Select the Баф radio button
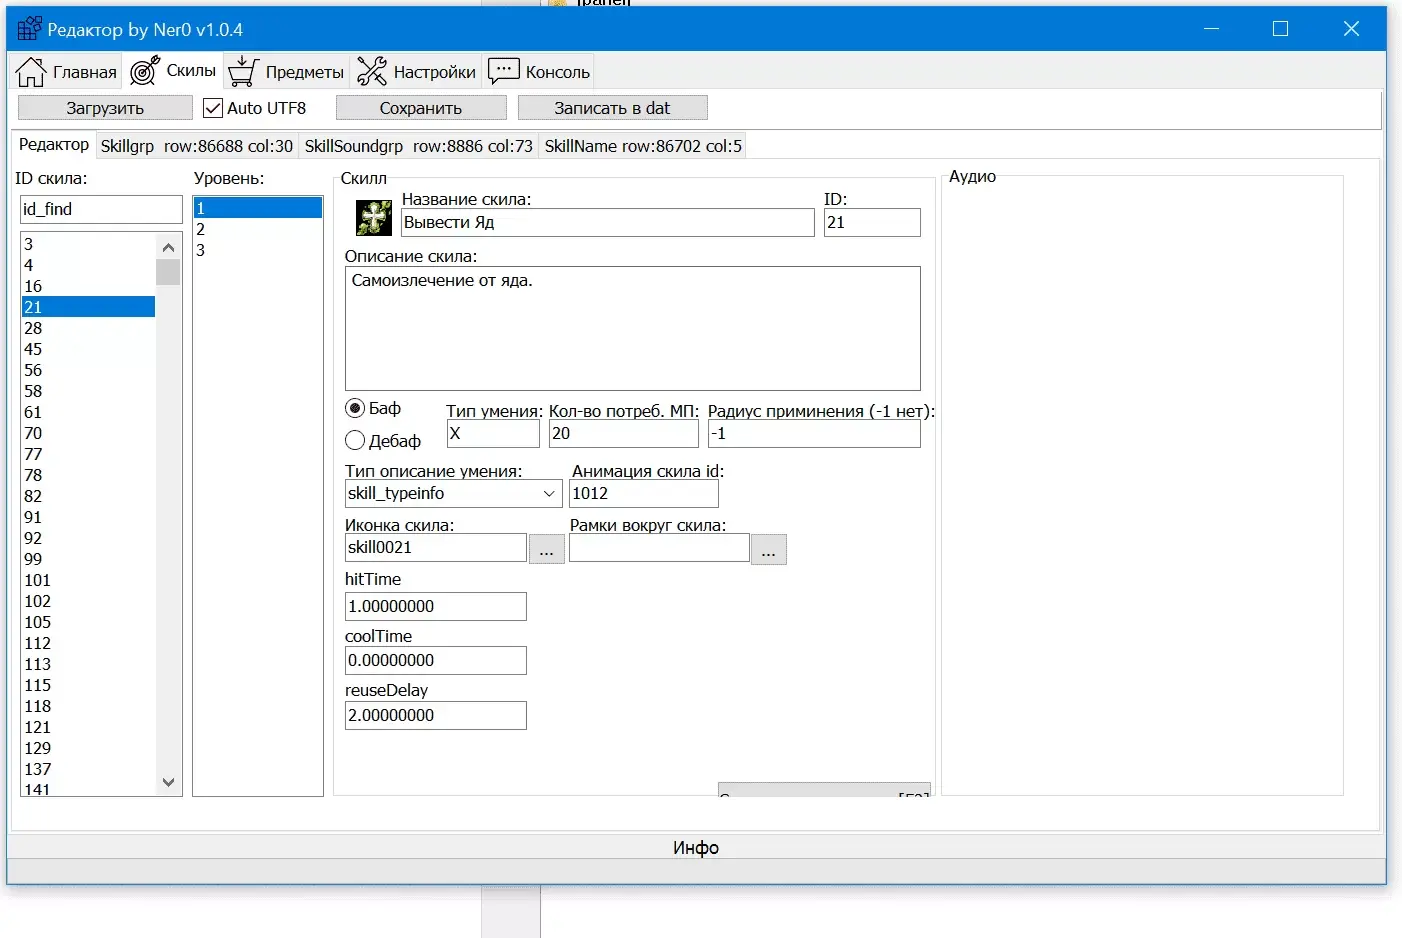This screenshot has height=938, width=1402. pyautogui.click(x=355, y=408)
